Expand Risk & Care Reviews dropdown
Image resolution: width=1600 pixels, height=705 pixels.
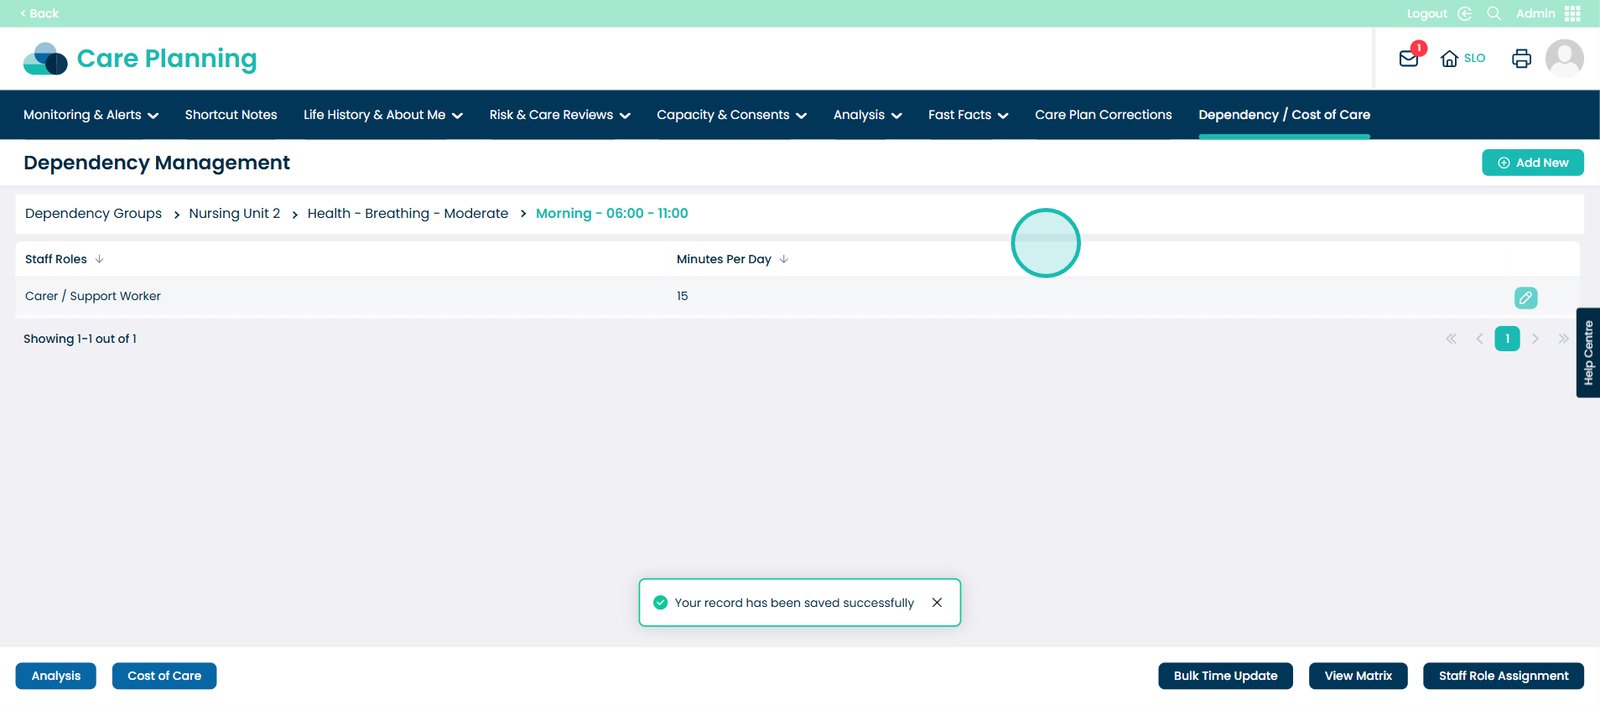[559, 115]
